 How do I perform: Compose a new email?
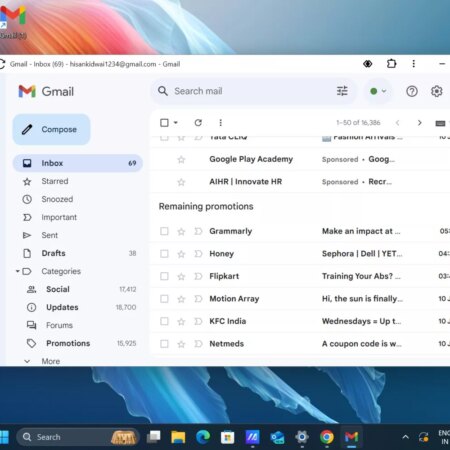tap(51, 129)
